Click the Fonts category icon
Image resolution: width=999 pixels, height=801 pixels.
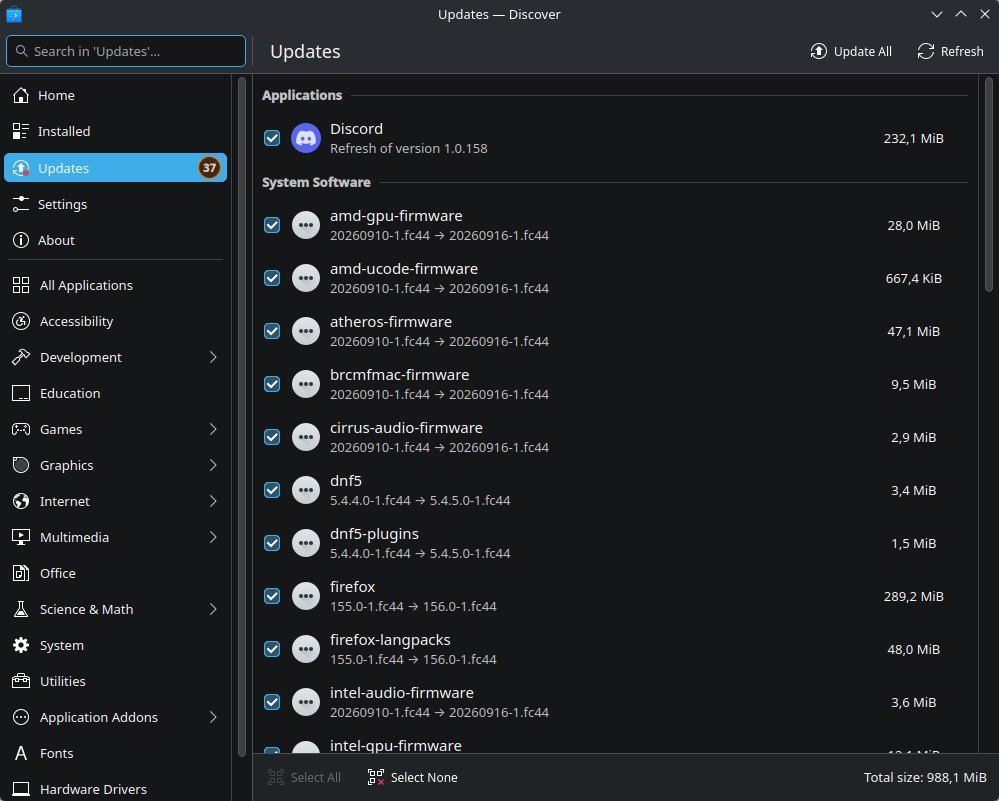coord(21,753)
